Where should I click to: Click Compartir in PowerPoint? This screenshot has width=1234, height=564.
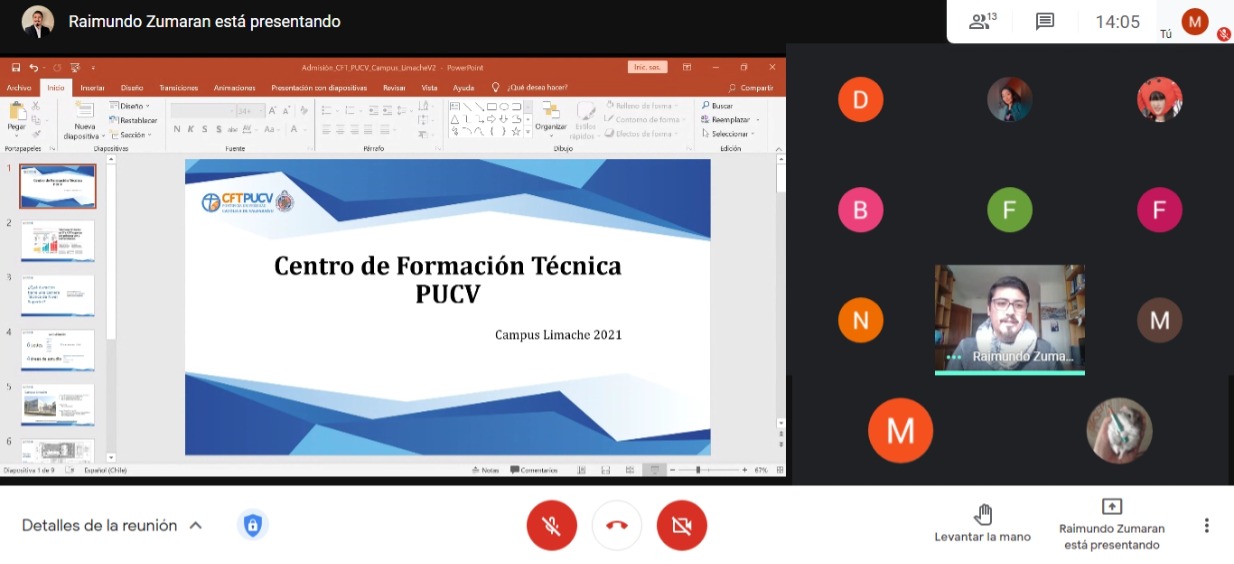coord(751,88)
